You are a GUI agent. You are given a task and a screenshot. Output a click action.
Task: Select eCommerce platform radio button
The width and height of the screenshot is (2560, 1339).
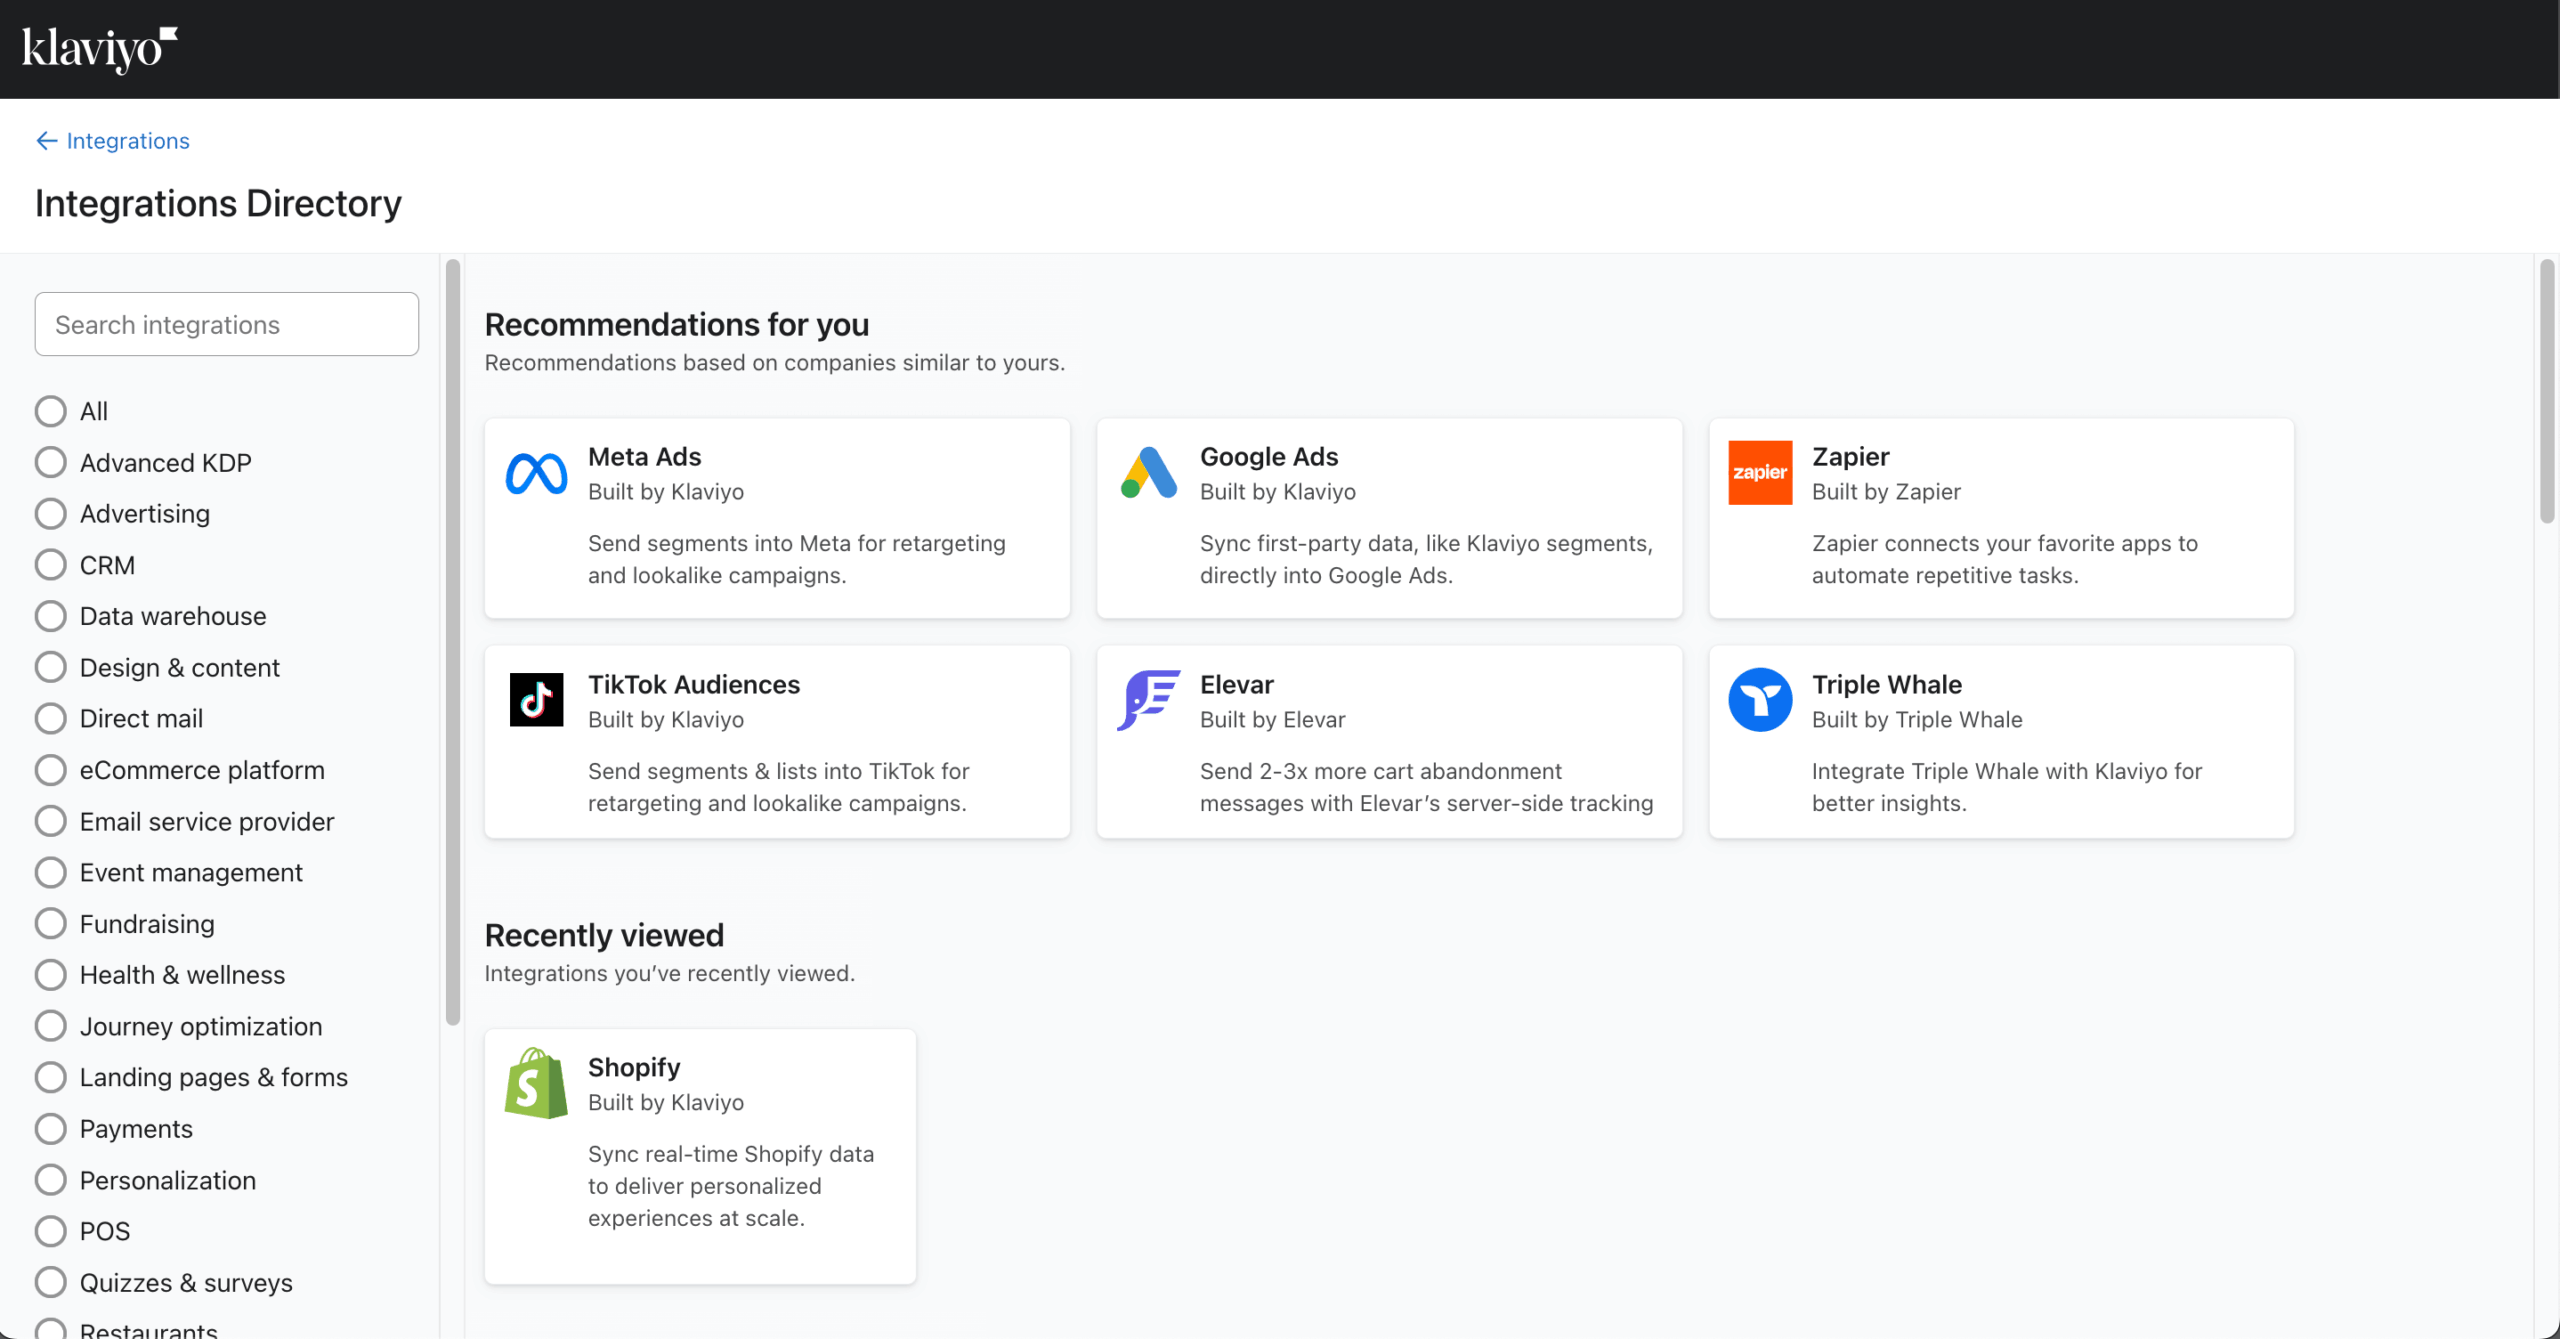point(51,770)
